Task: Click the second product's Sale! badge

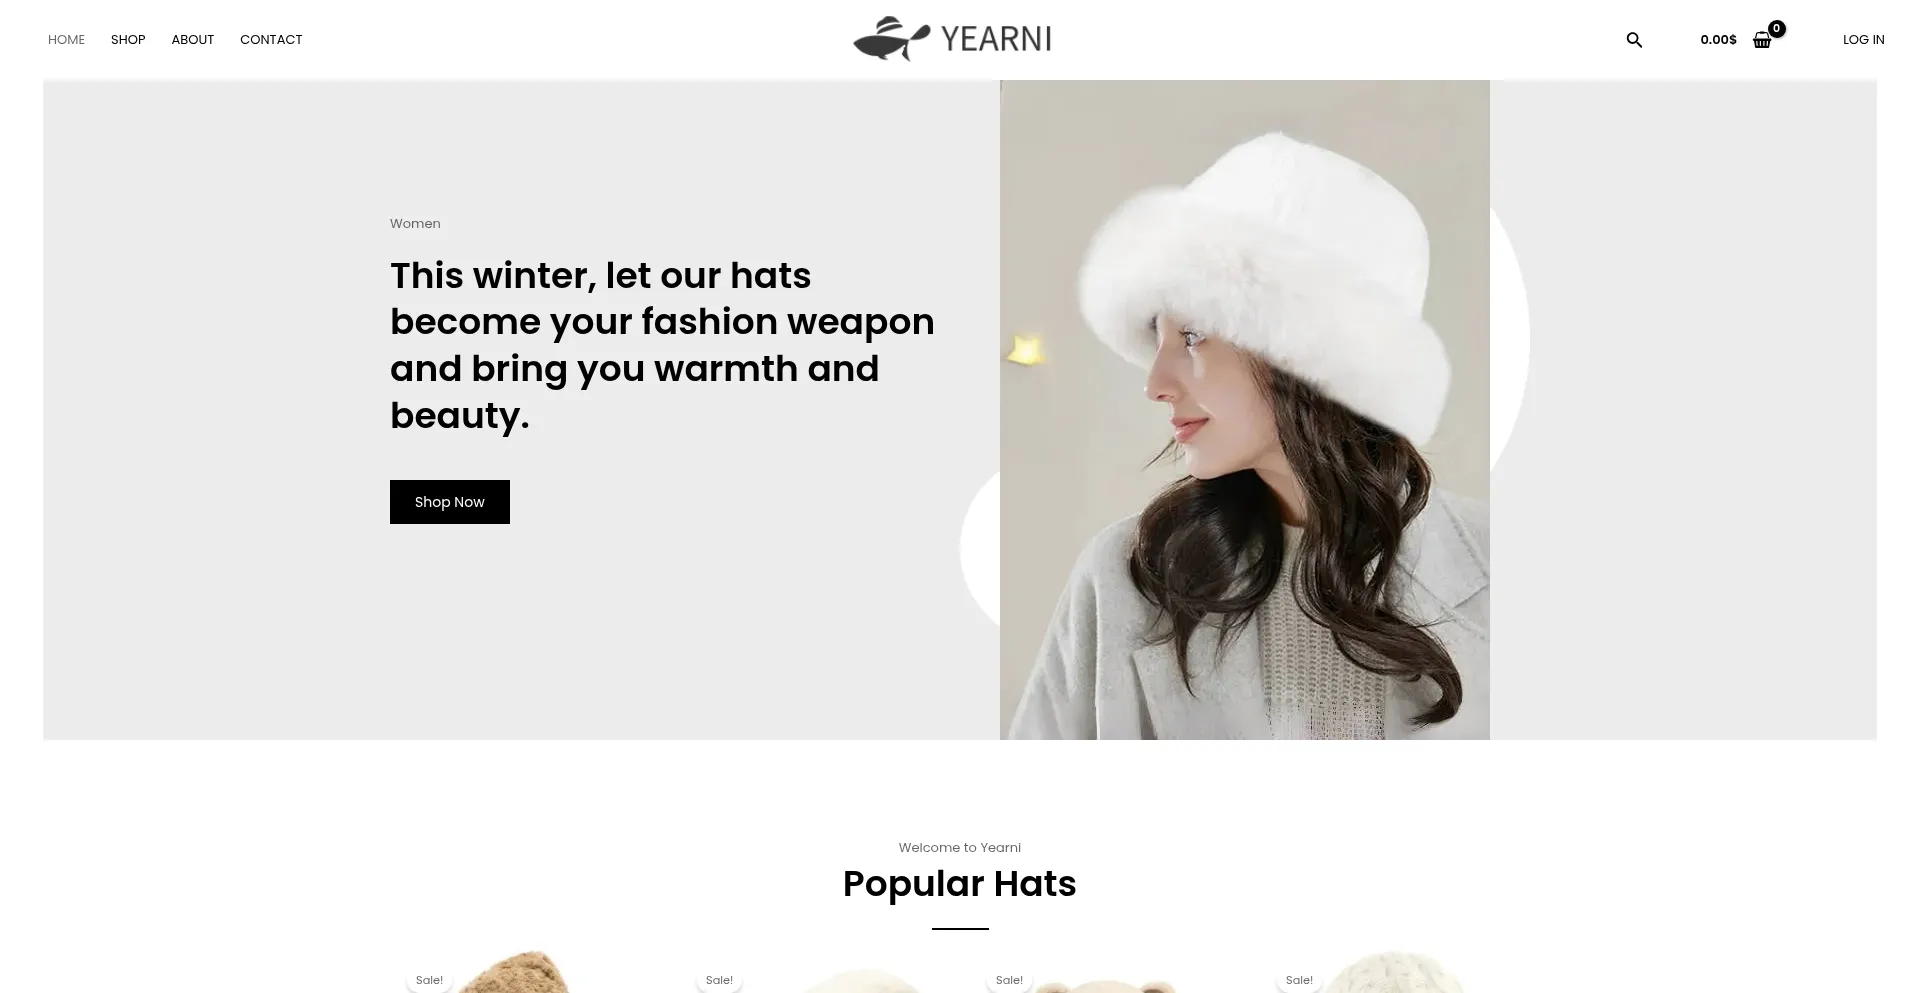Action: coord(719,980)
